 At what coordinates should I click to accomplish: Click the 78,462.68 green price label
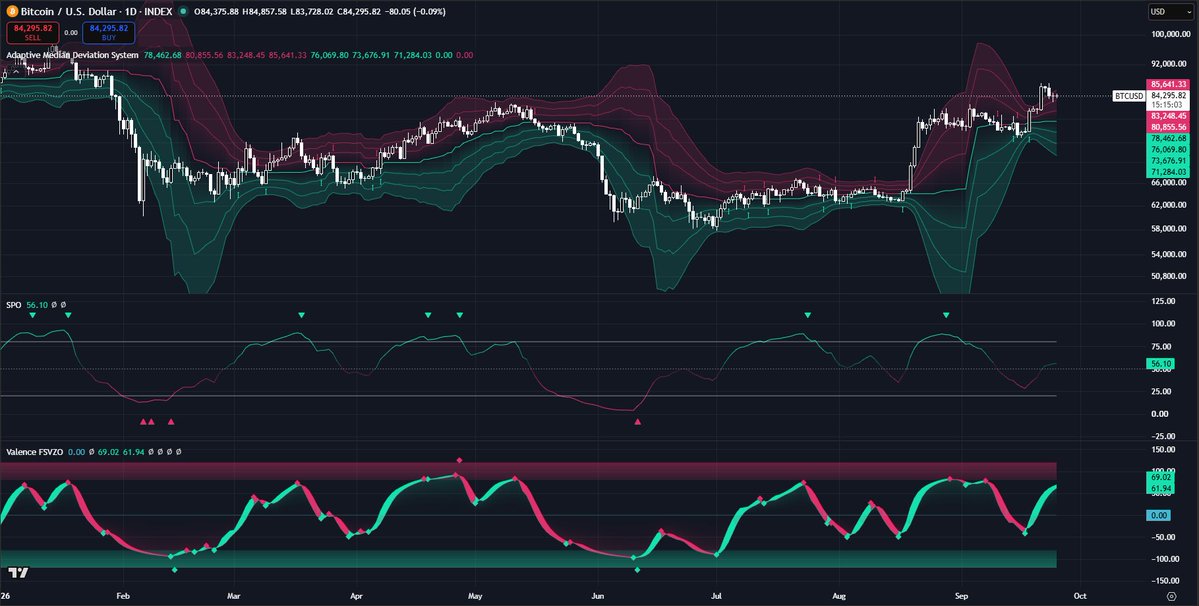[x=1168, y=138]
